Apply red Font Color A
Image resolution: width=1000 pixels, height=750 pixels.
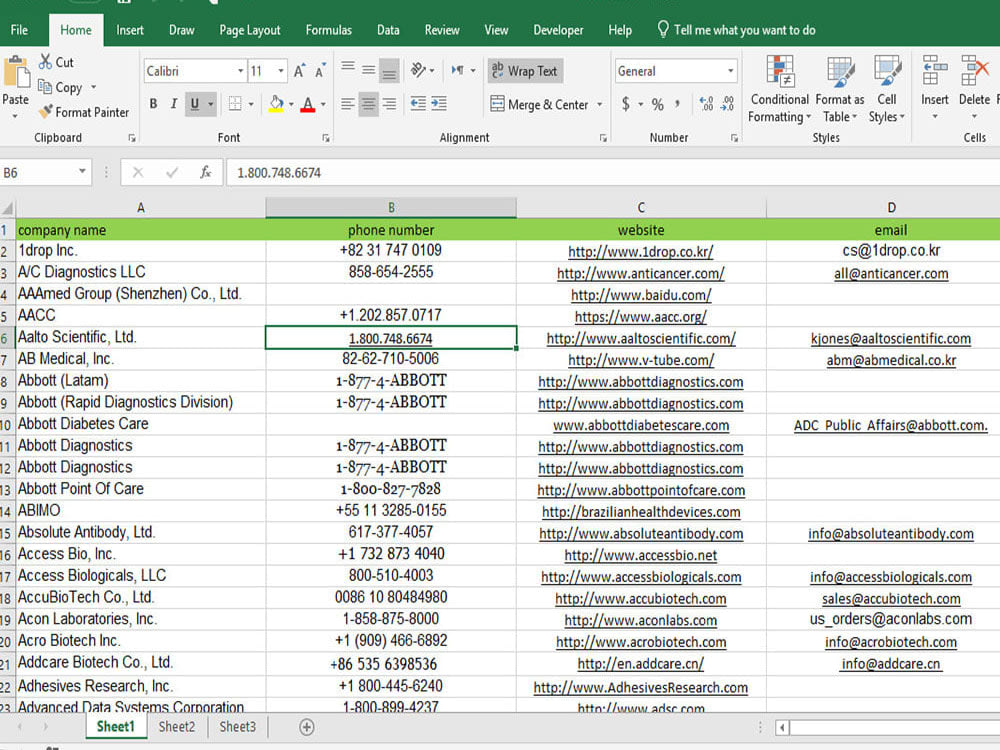coord(308,104)
